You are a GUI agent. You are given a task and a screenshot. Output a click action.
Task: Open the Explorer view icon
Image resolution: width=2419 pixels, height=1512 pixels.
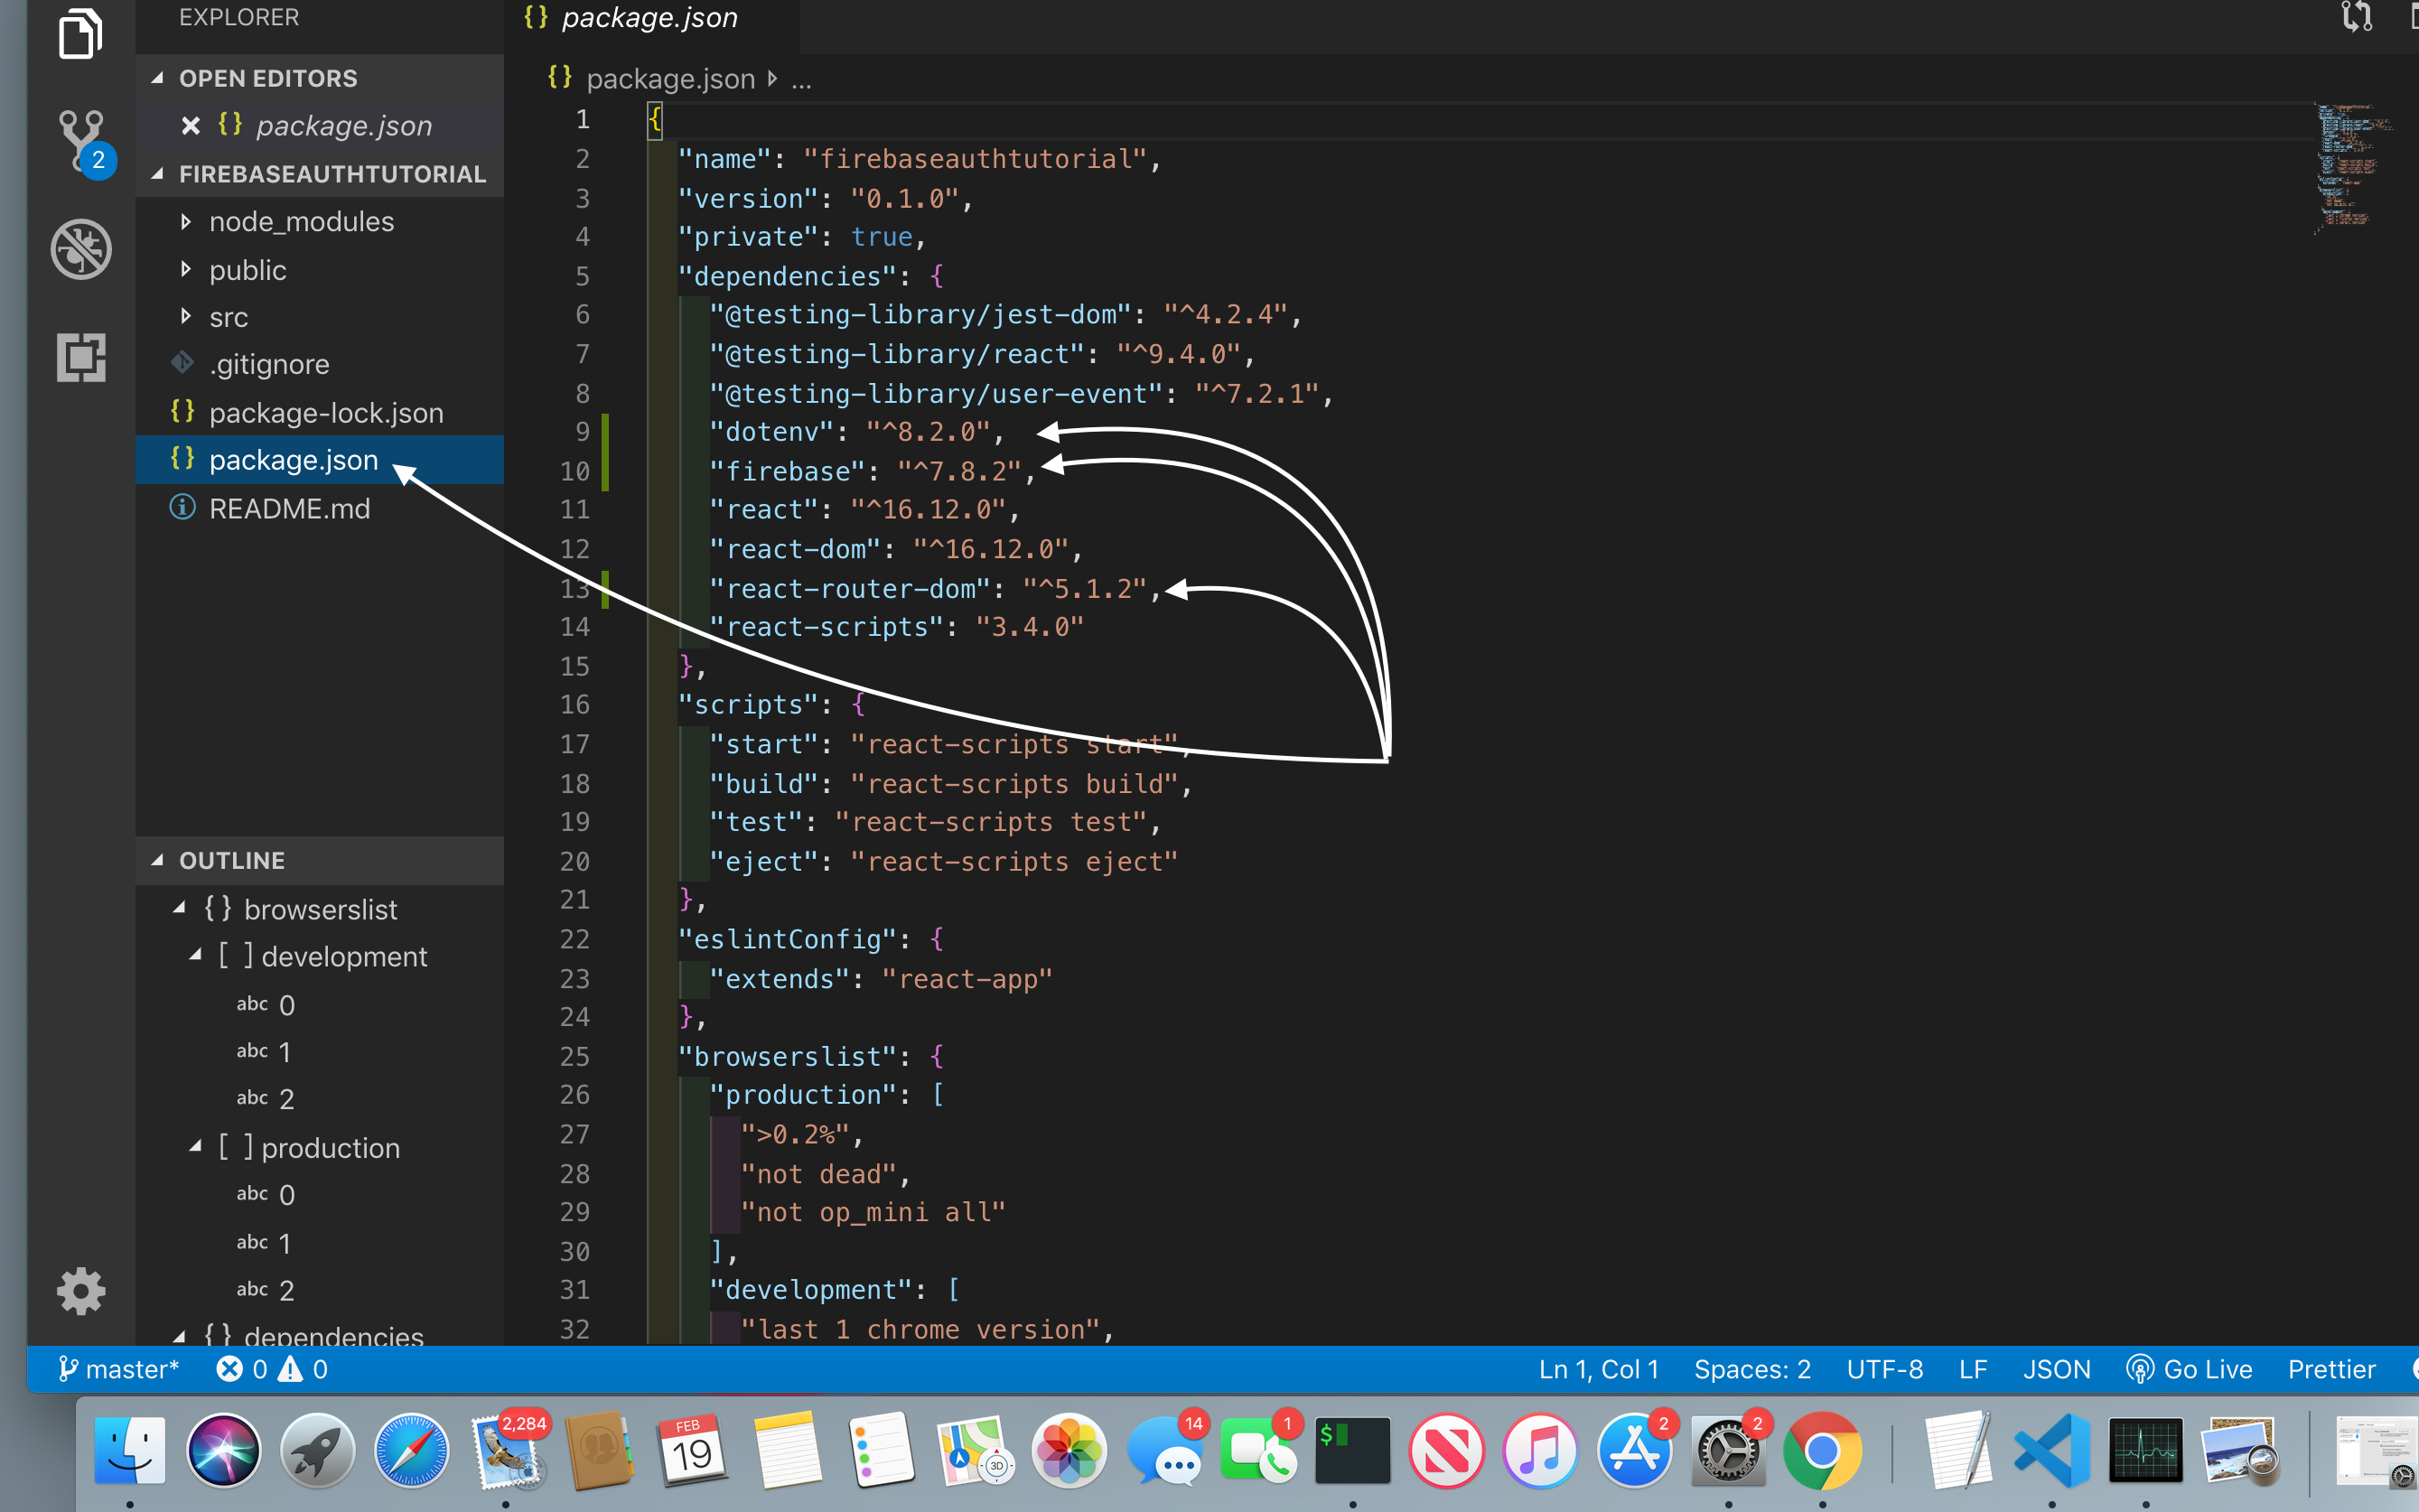(80, 36)
